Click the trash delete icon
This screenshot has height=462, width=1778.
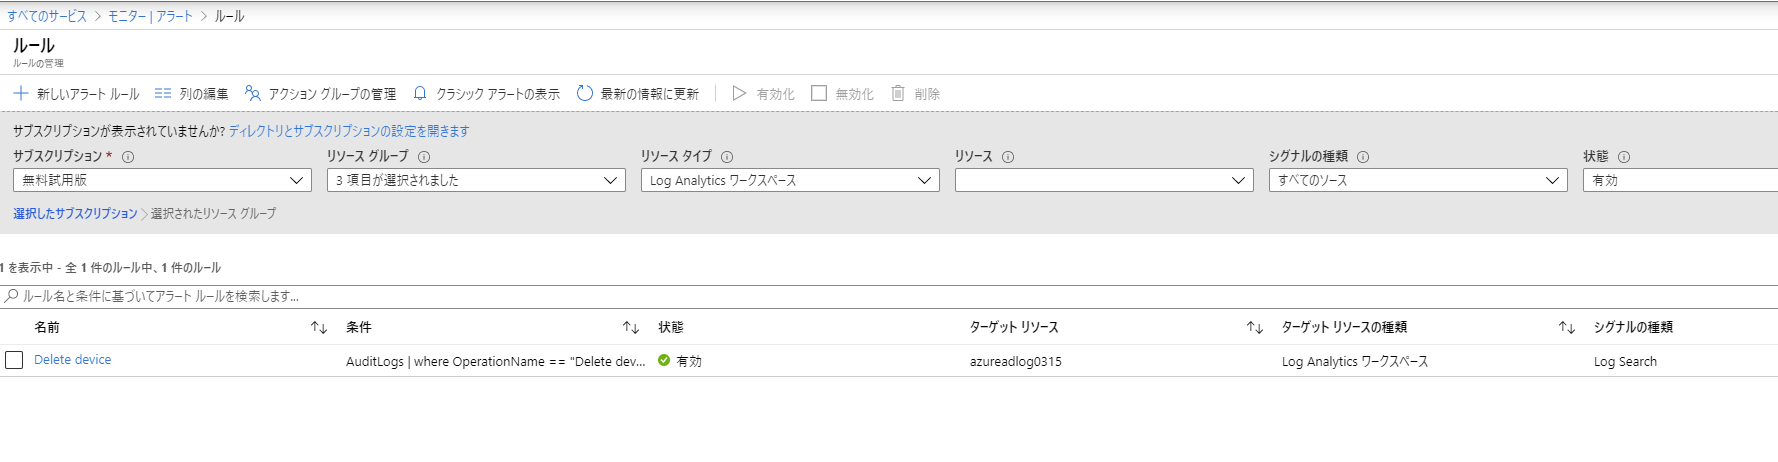tap(898, 93)
